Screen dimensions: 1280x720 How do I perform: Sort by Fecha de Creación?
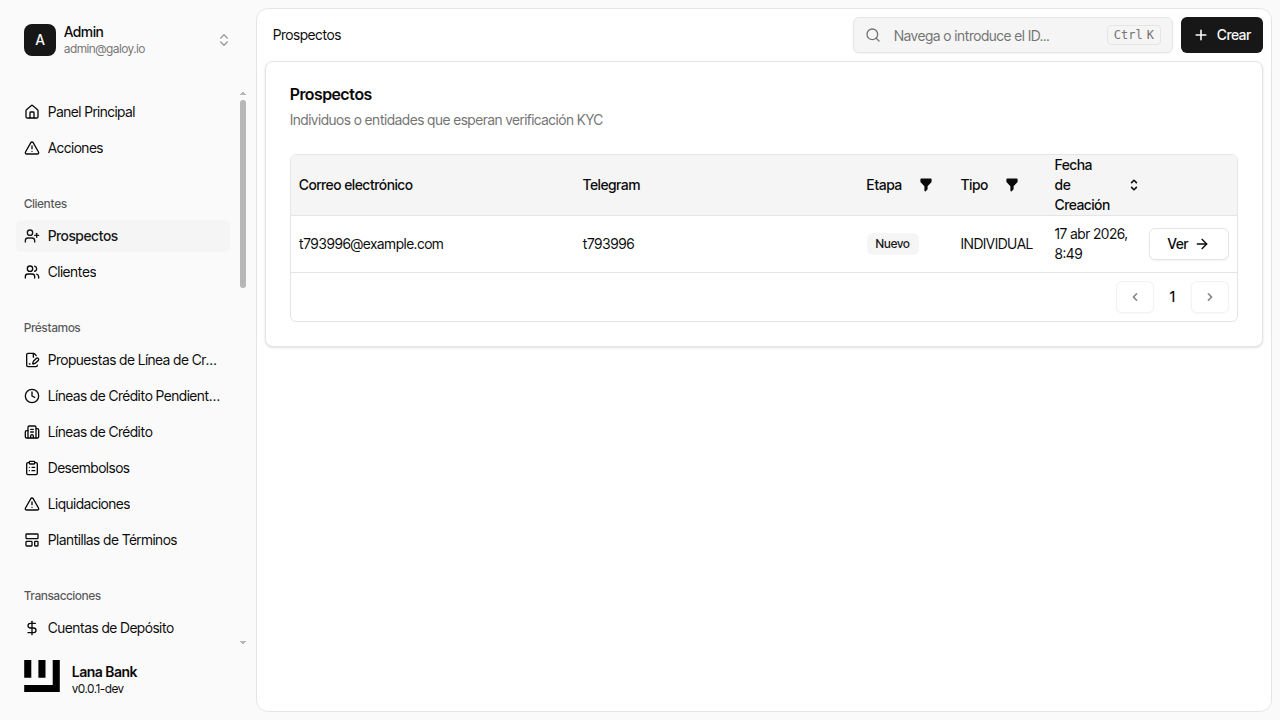pos(1133,184)
